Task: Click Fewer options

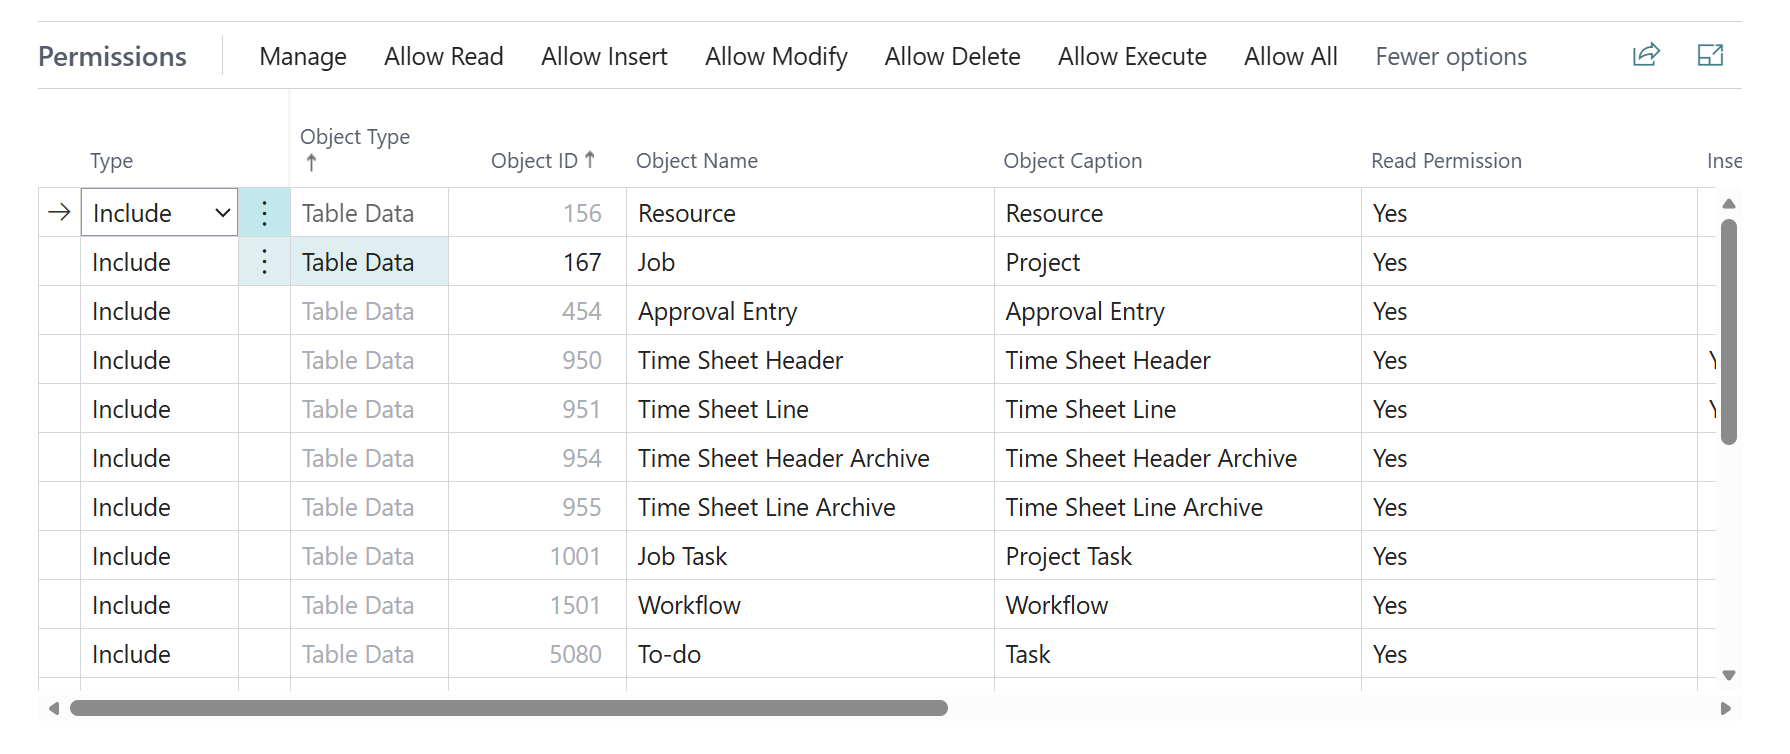Action: click(1450, 57)
